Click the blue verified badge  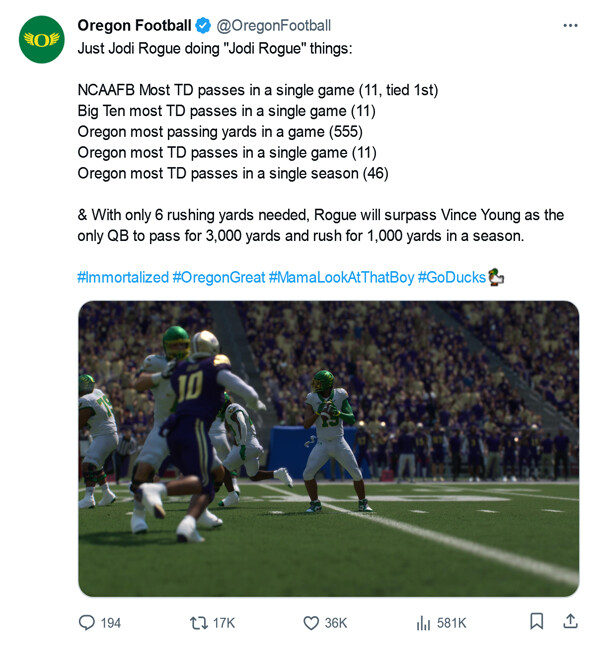[203, 26]
